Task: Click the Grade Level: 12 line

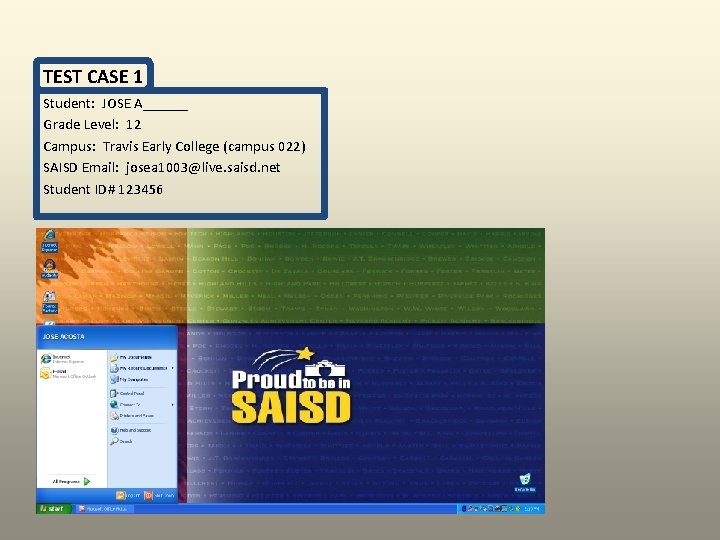Action: [92, 124]
